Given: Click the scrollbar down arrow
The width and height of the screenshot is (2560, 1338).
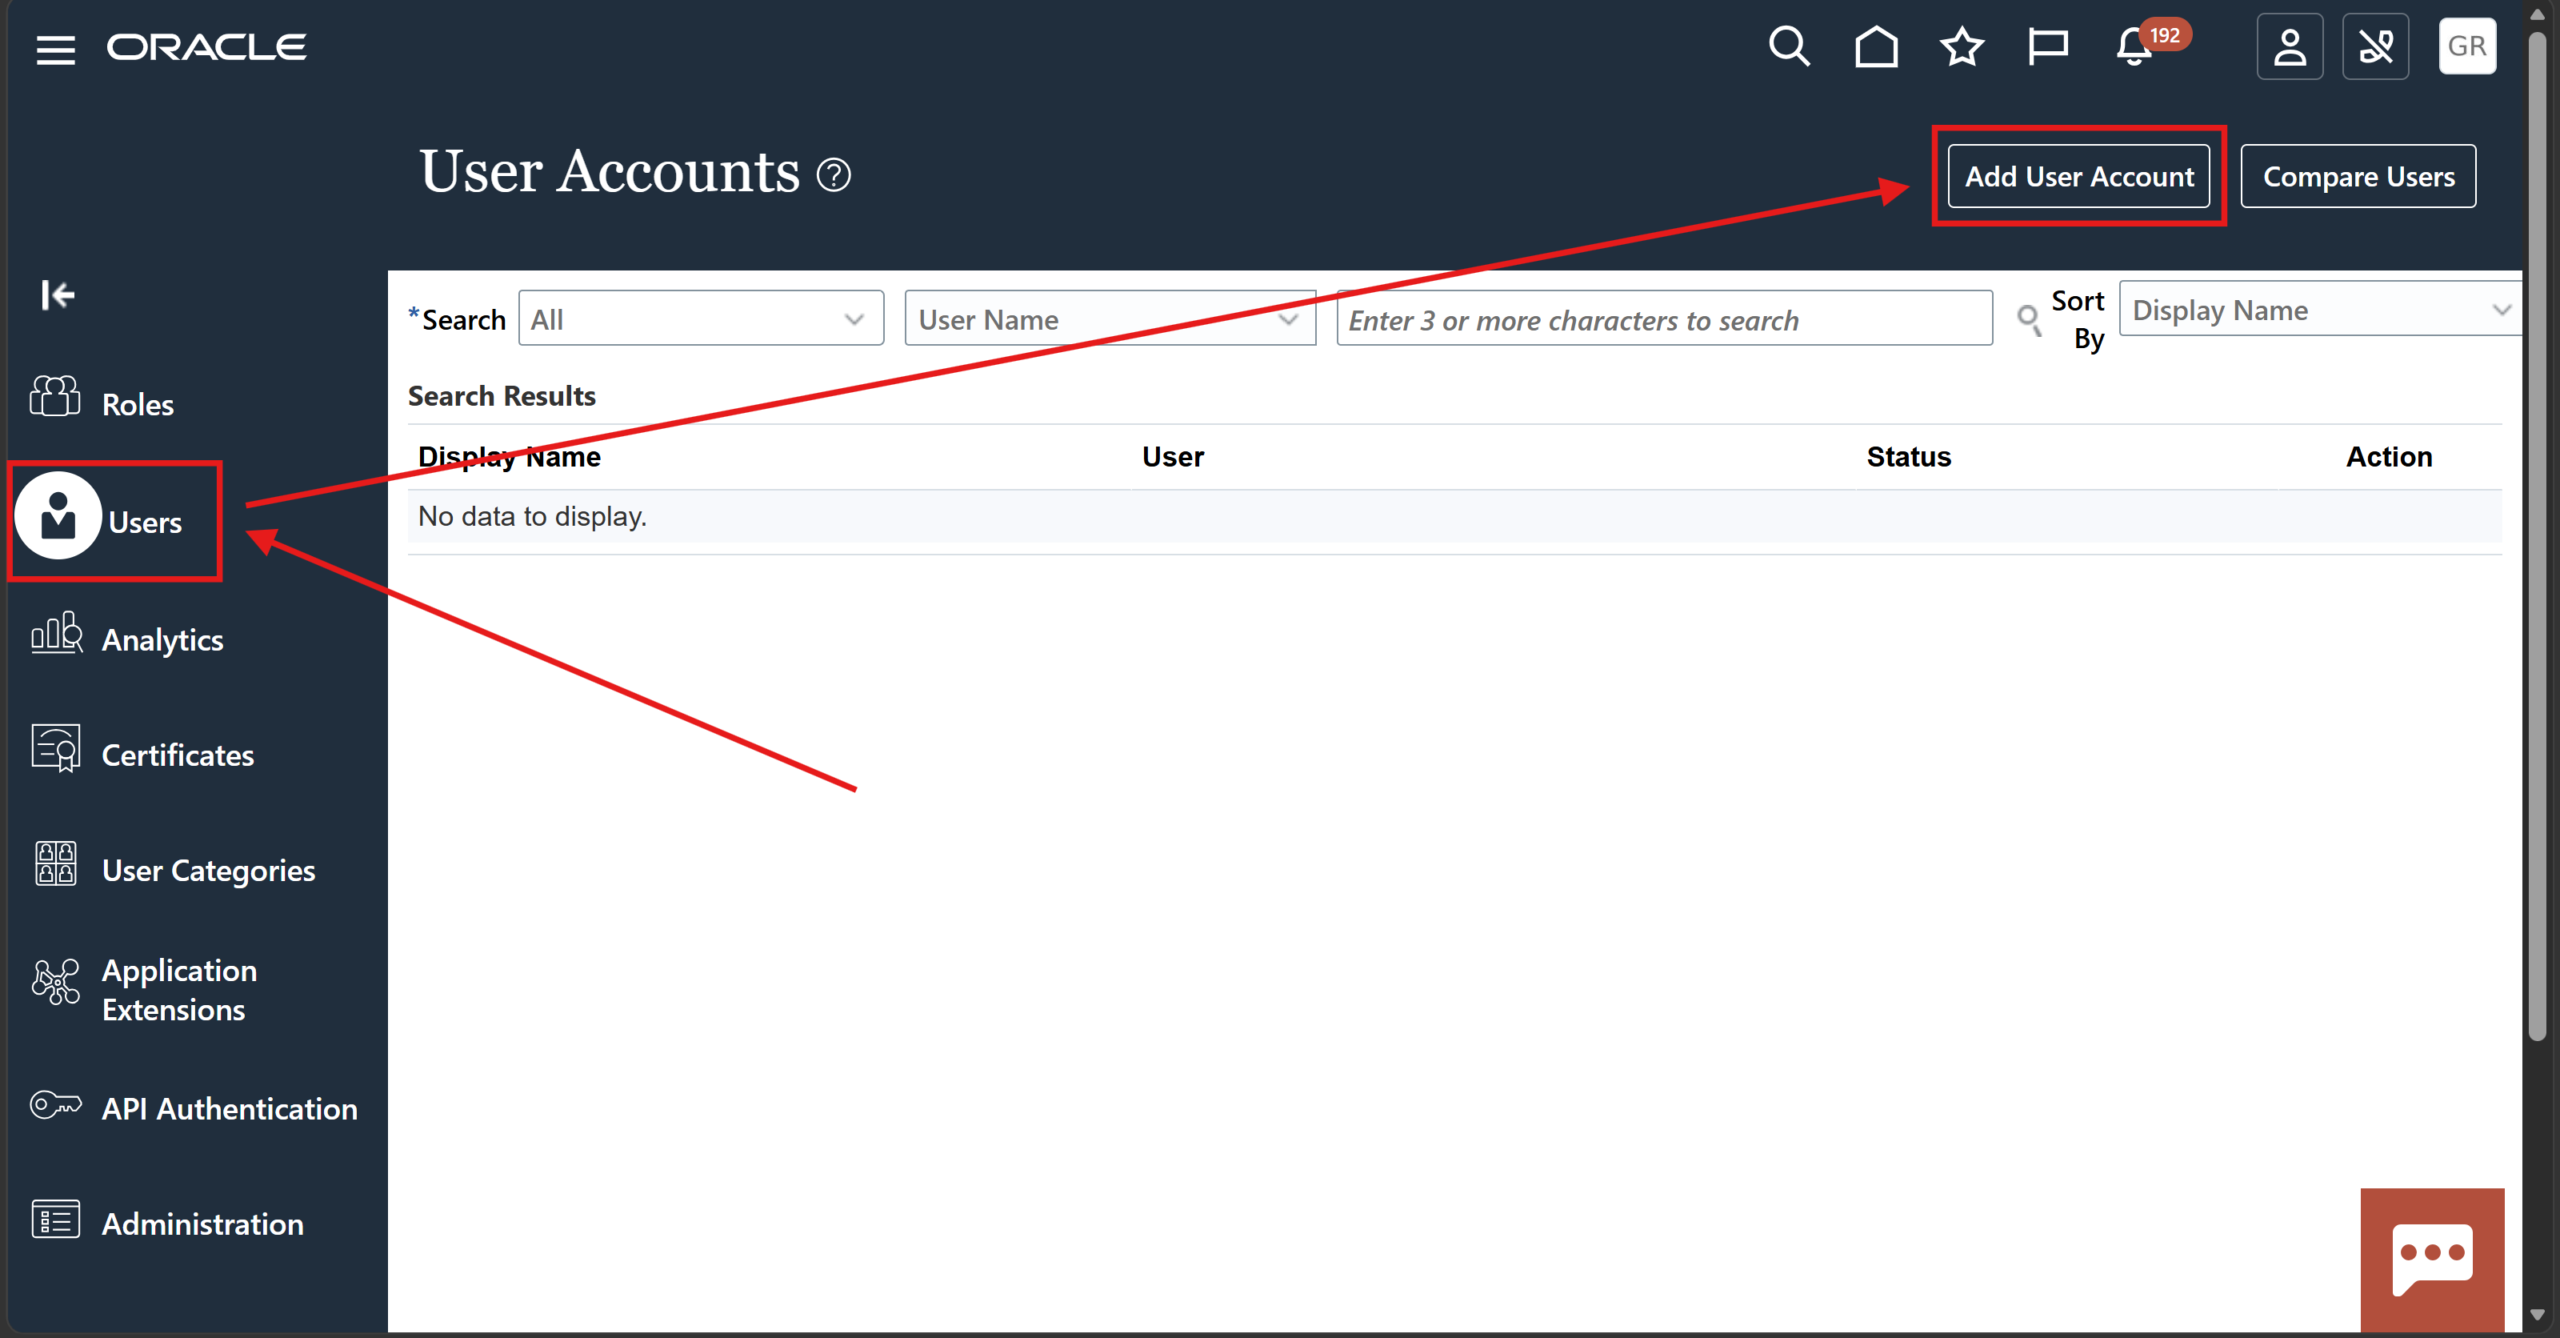Looking at the screenshot, I should (2537, 1315).
